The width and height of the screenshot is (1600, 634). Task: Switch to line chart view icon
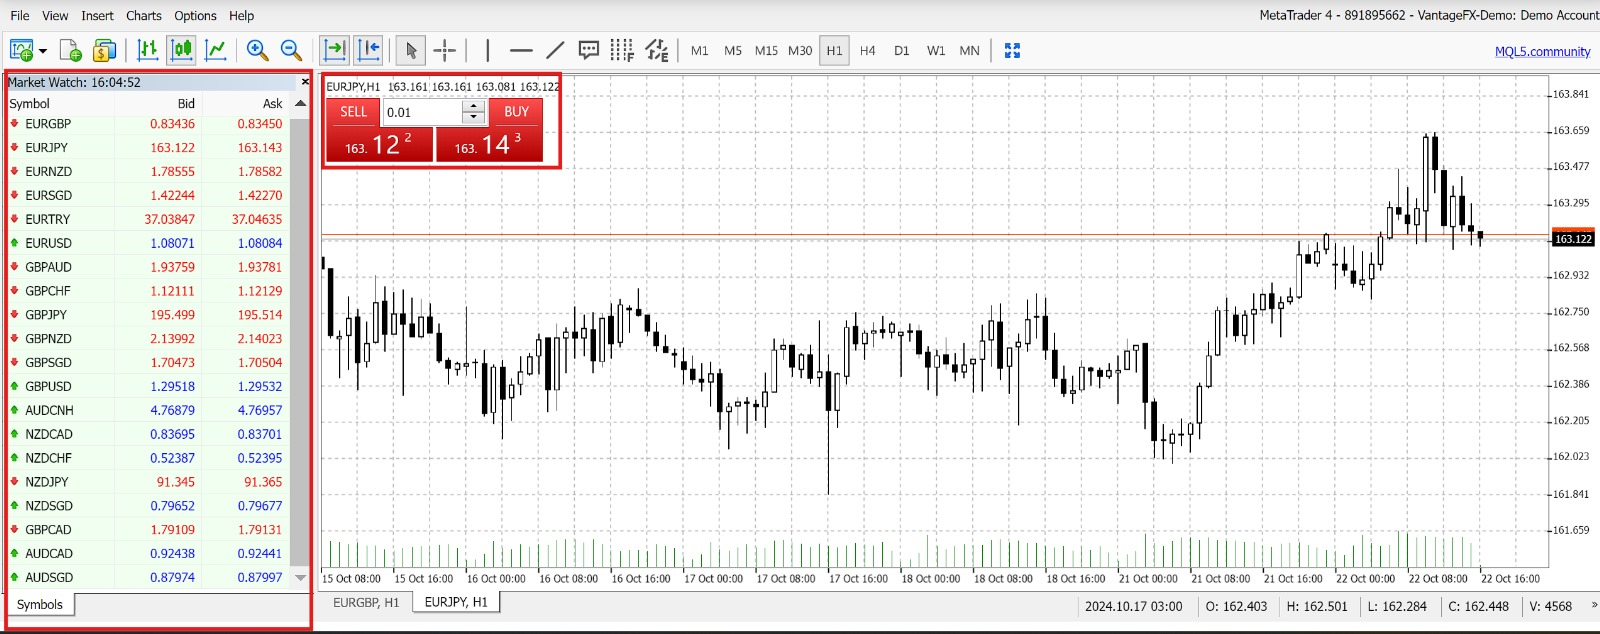215,50
